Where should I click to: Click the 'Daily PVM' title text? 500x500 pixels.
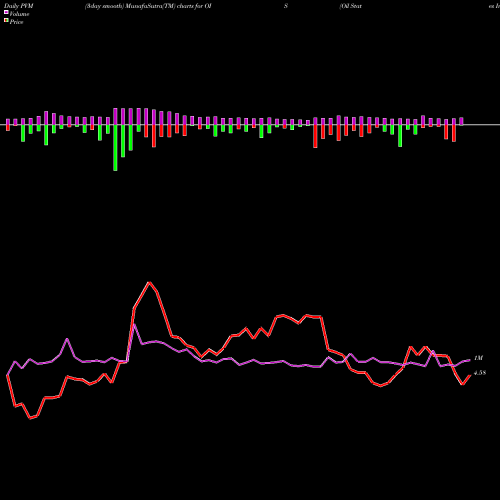coord(19,6)
